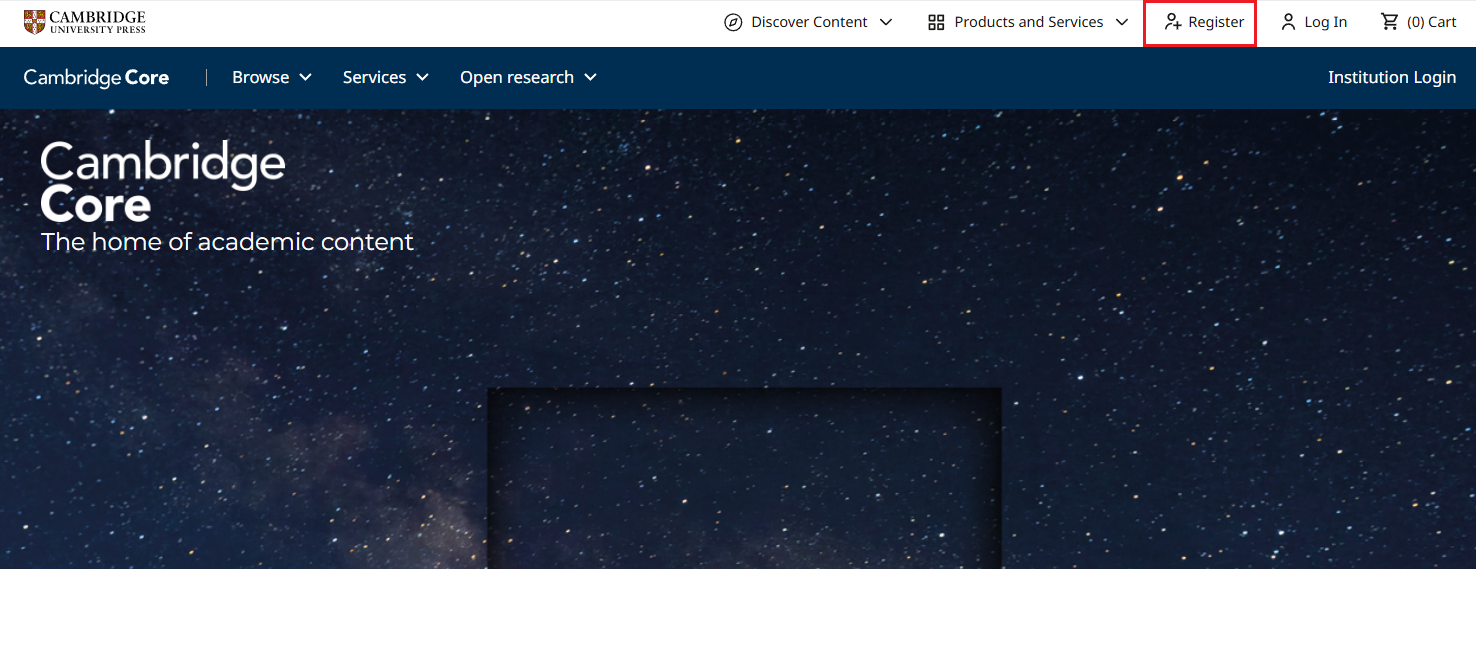This screenshot has width=1476, height=648.
Task: Click the person icon beside Log In
Action: pos(1288,22)
